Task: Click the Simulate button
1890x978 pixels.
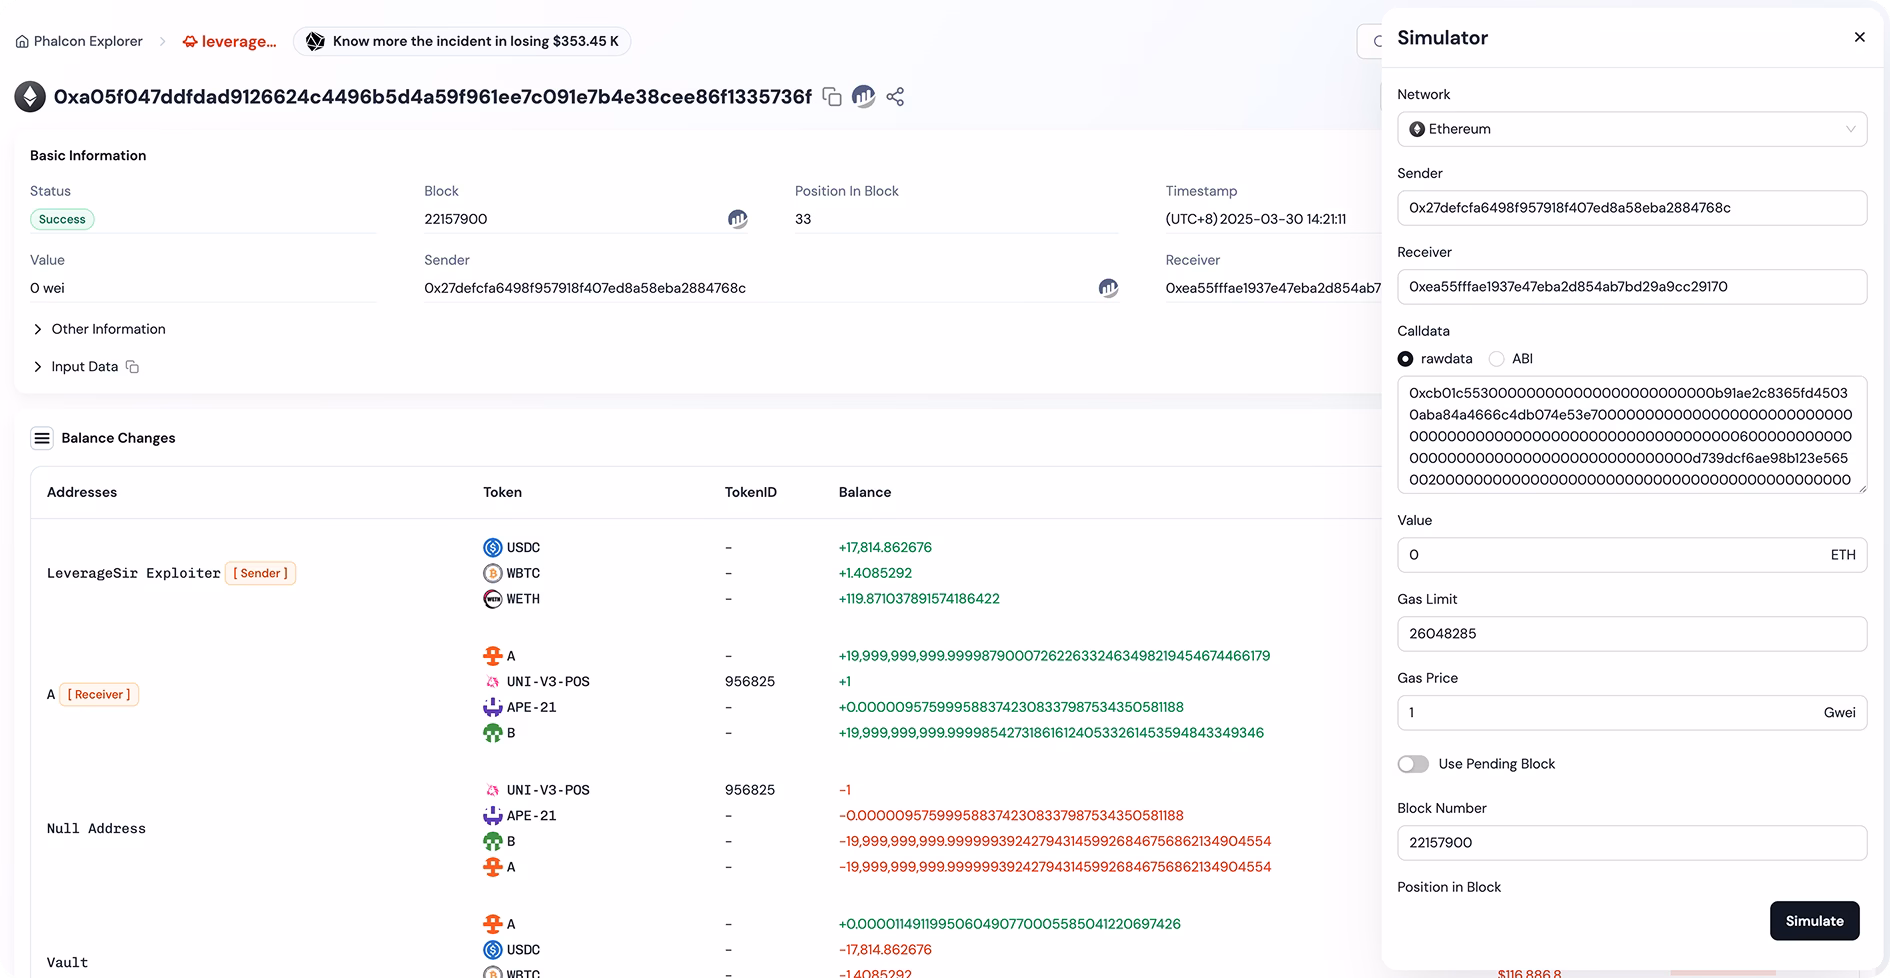Action: coord(1815,921)
